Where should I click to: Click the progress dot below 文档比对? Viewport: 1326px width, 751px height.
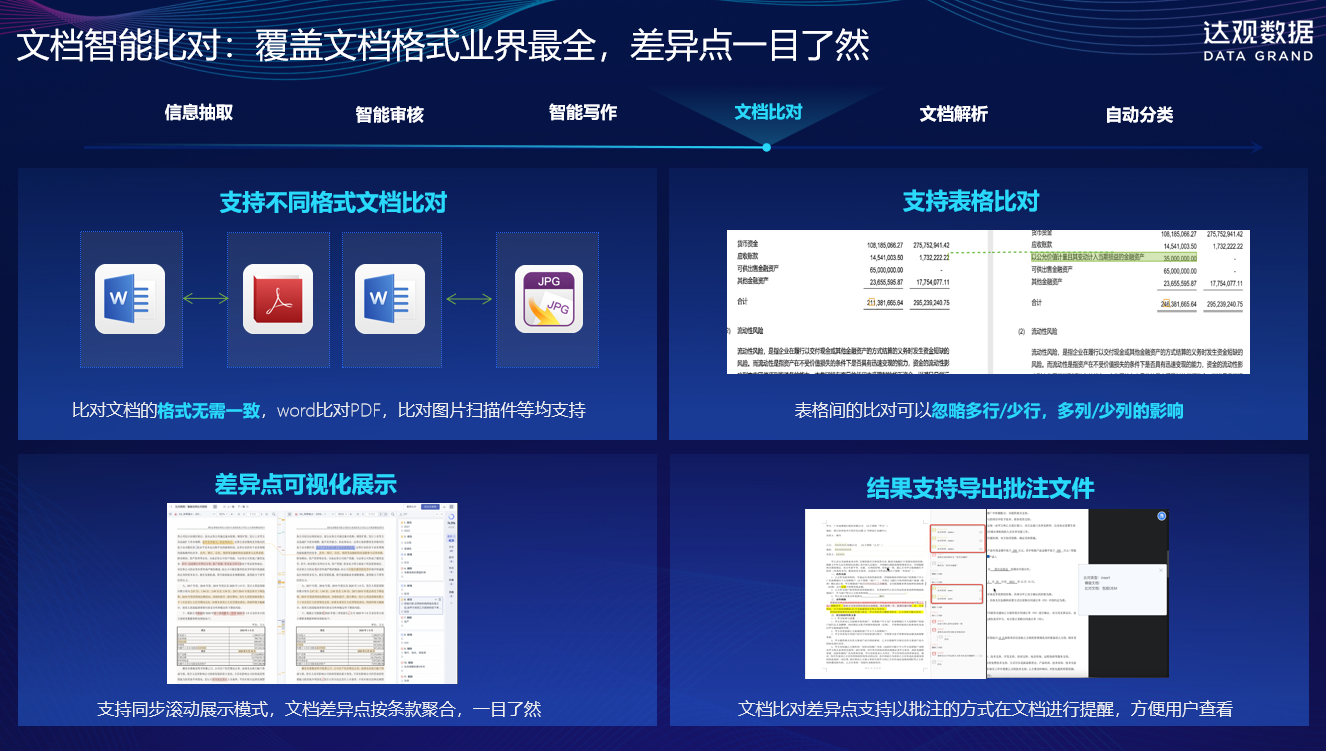click(x=766, y=147)
